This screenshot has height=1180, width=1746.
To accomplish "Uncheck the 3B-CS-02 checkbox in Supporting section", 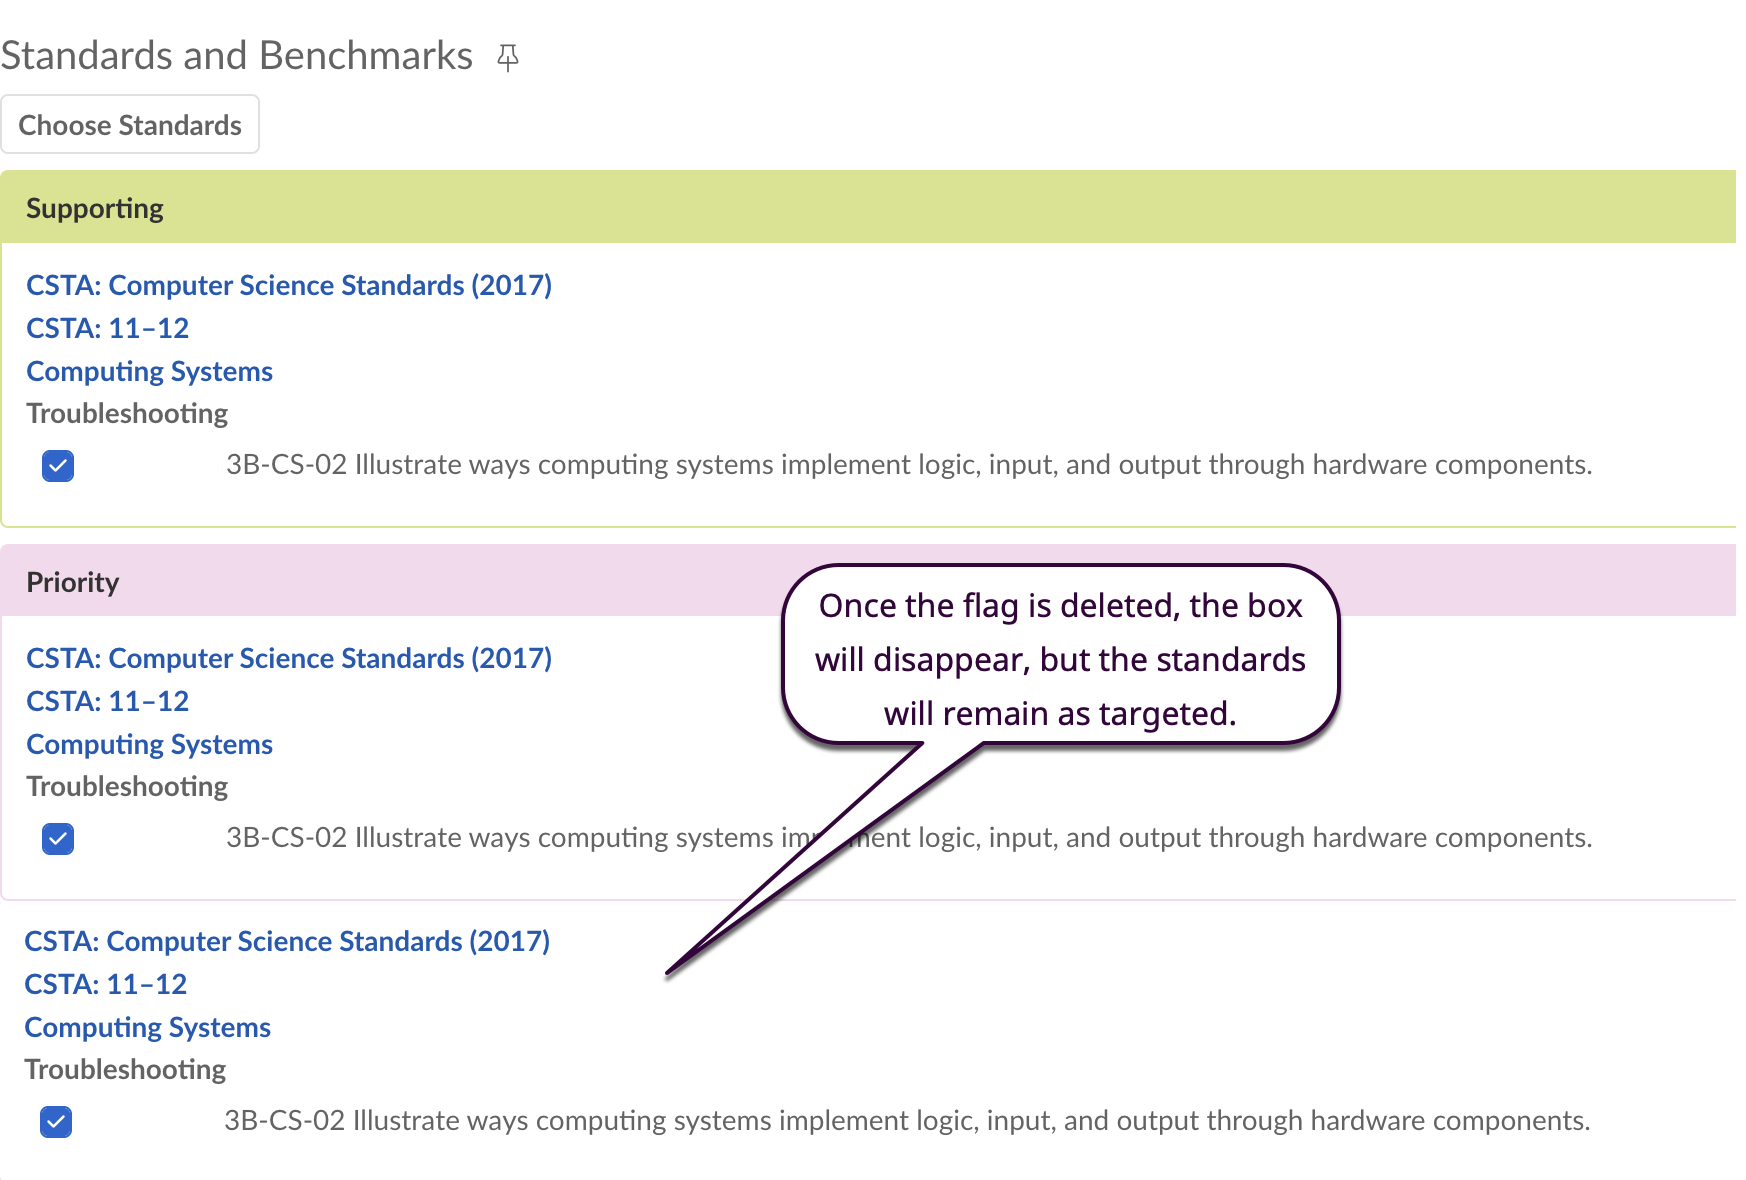I will (58, 466).
